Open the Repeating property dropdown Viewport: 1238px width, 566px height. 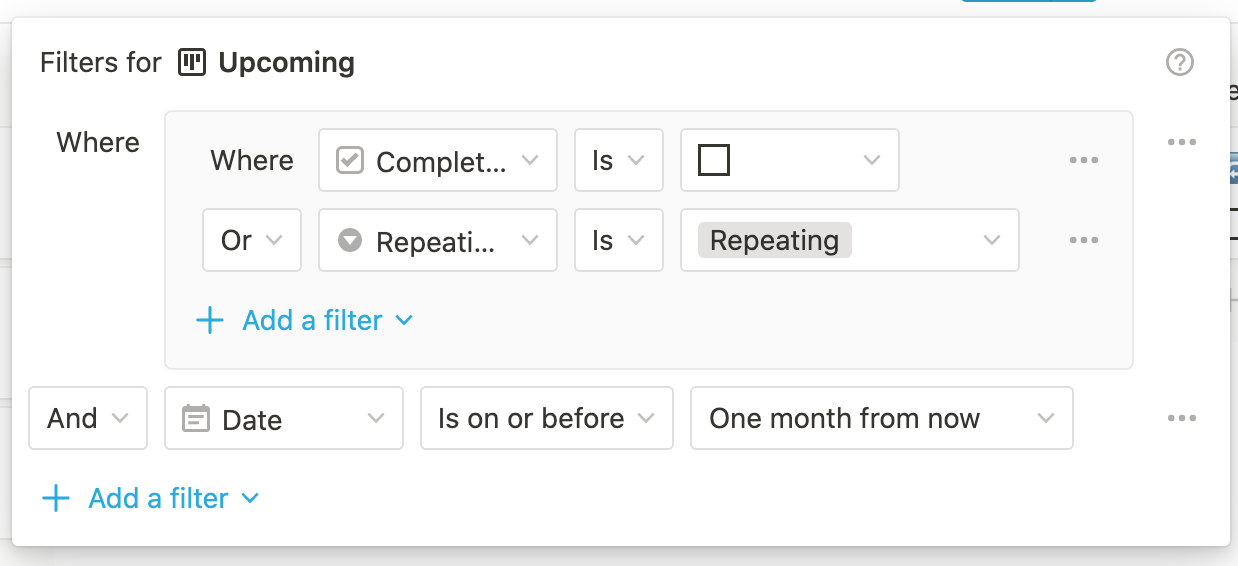coord(437,240)
